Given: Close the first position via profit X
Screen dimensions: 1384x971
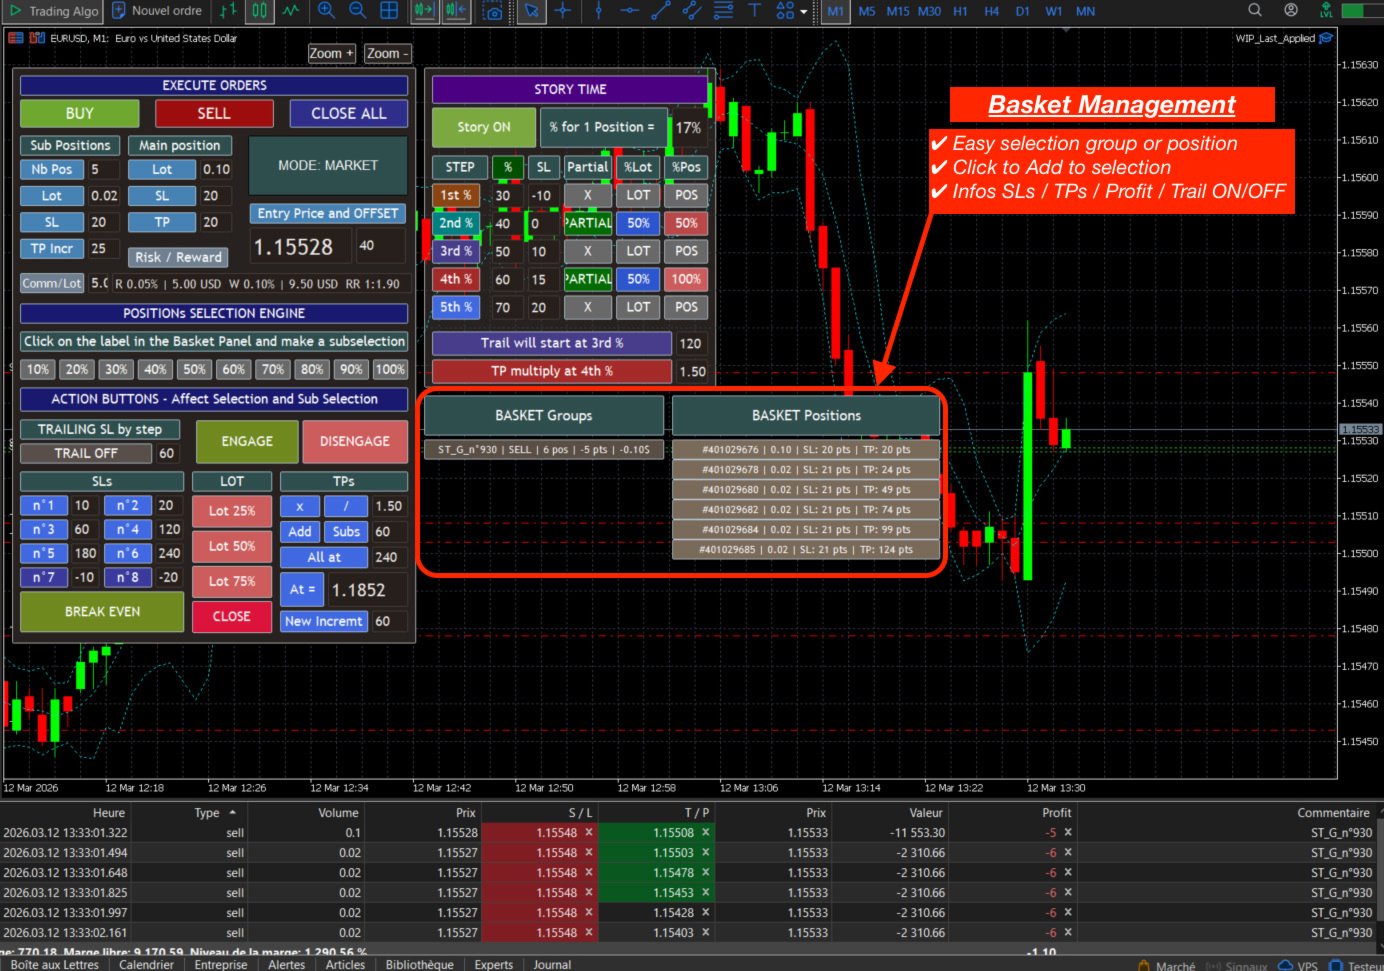Looking at the screenshot, I should click(1068, 833).
